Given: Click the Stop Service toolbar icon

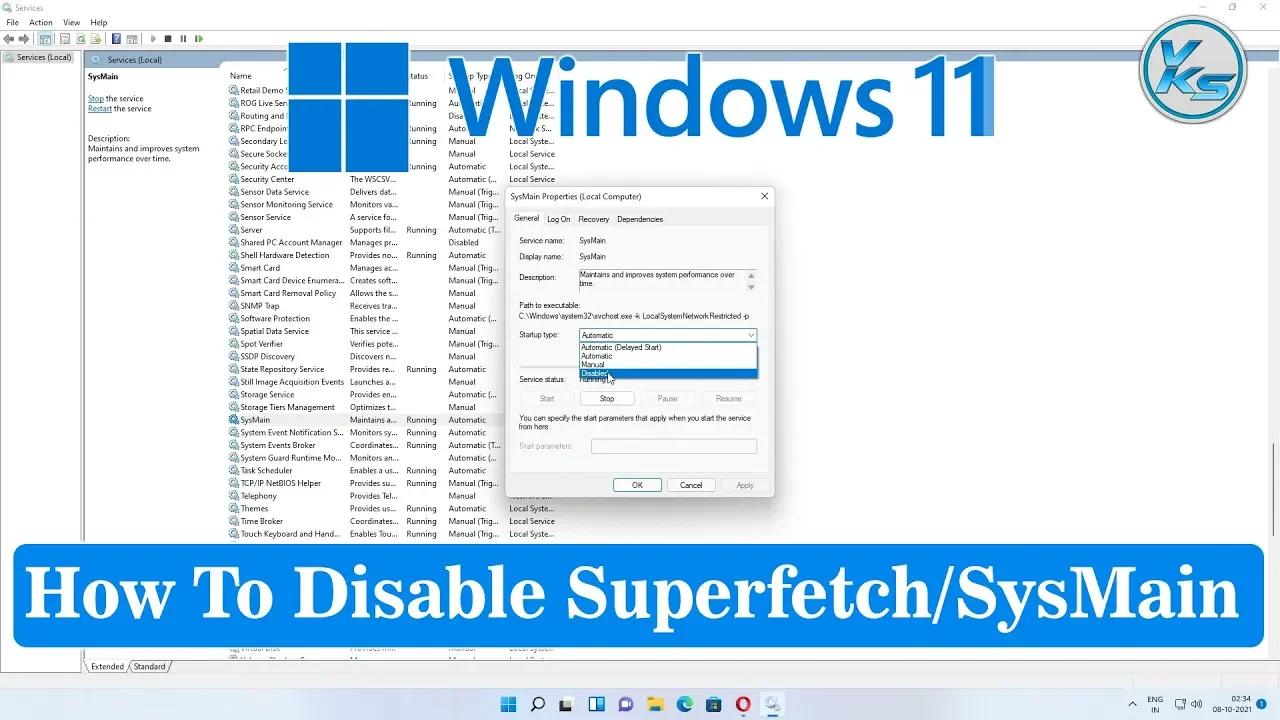Looking at the screenshot, I should tap(170, 38).
